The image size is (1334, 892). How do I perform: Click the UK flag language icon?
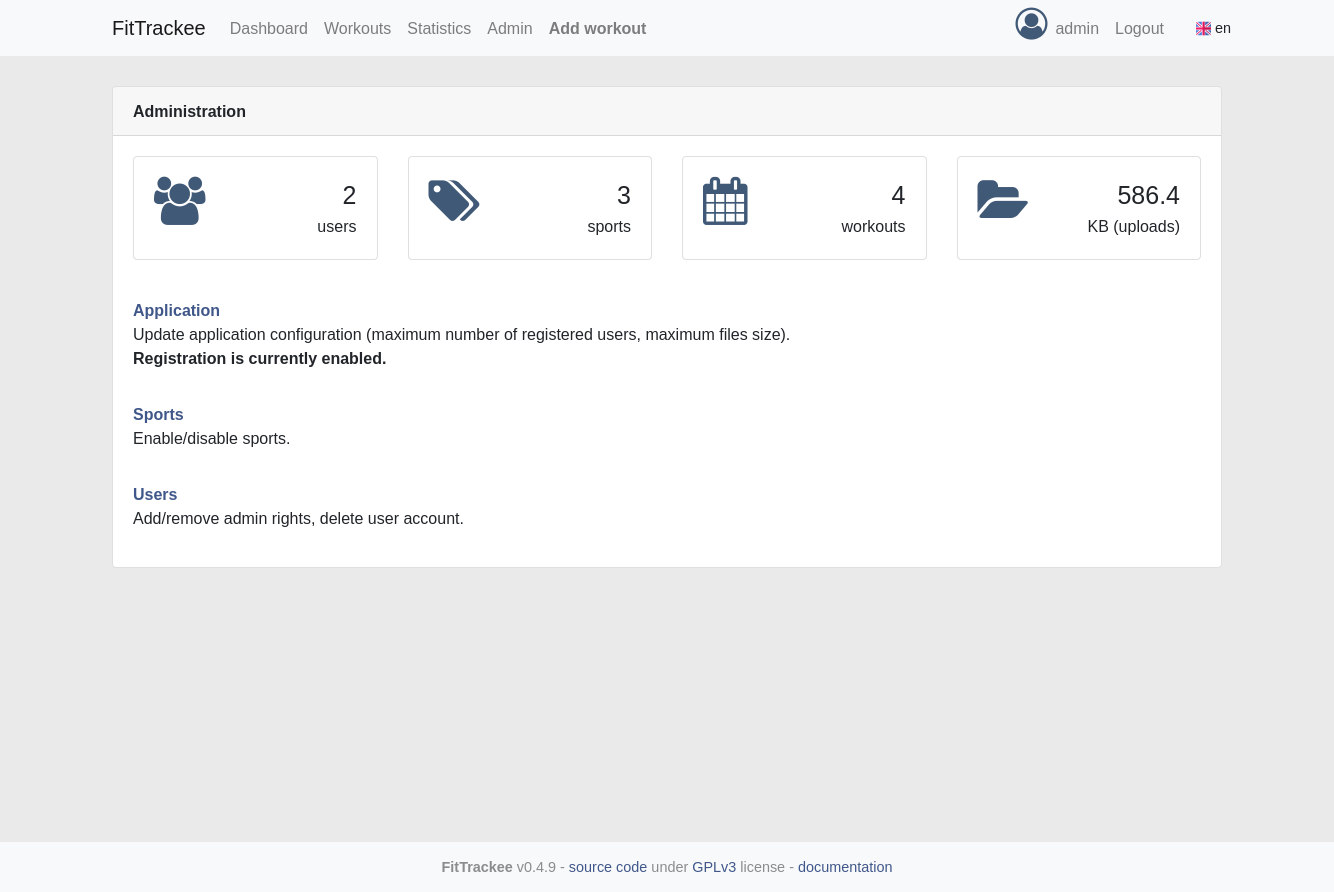1203,29
